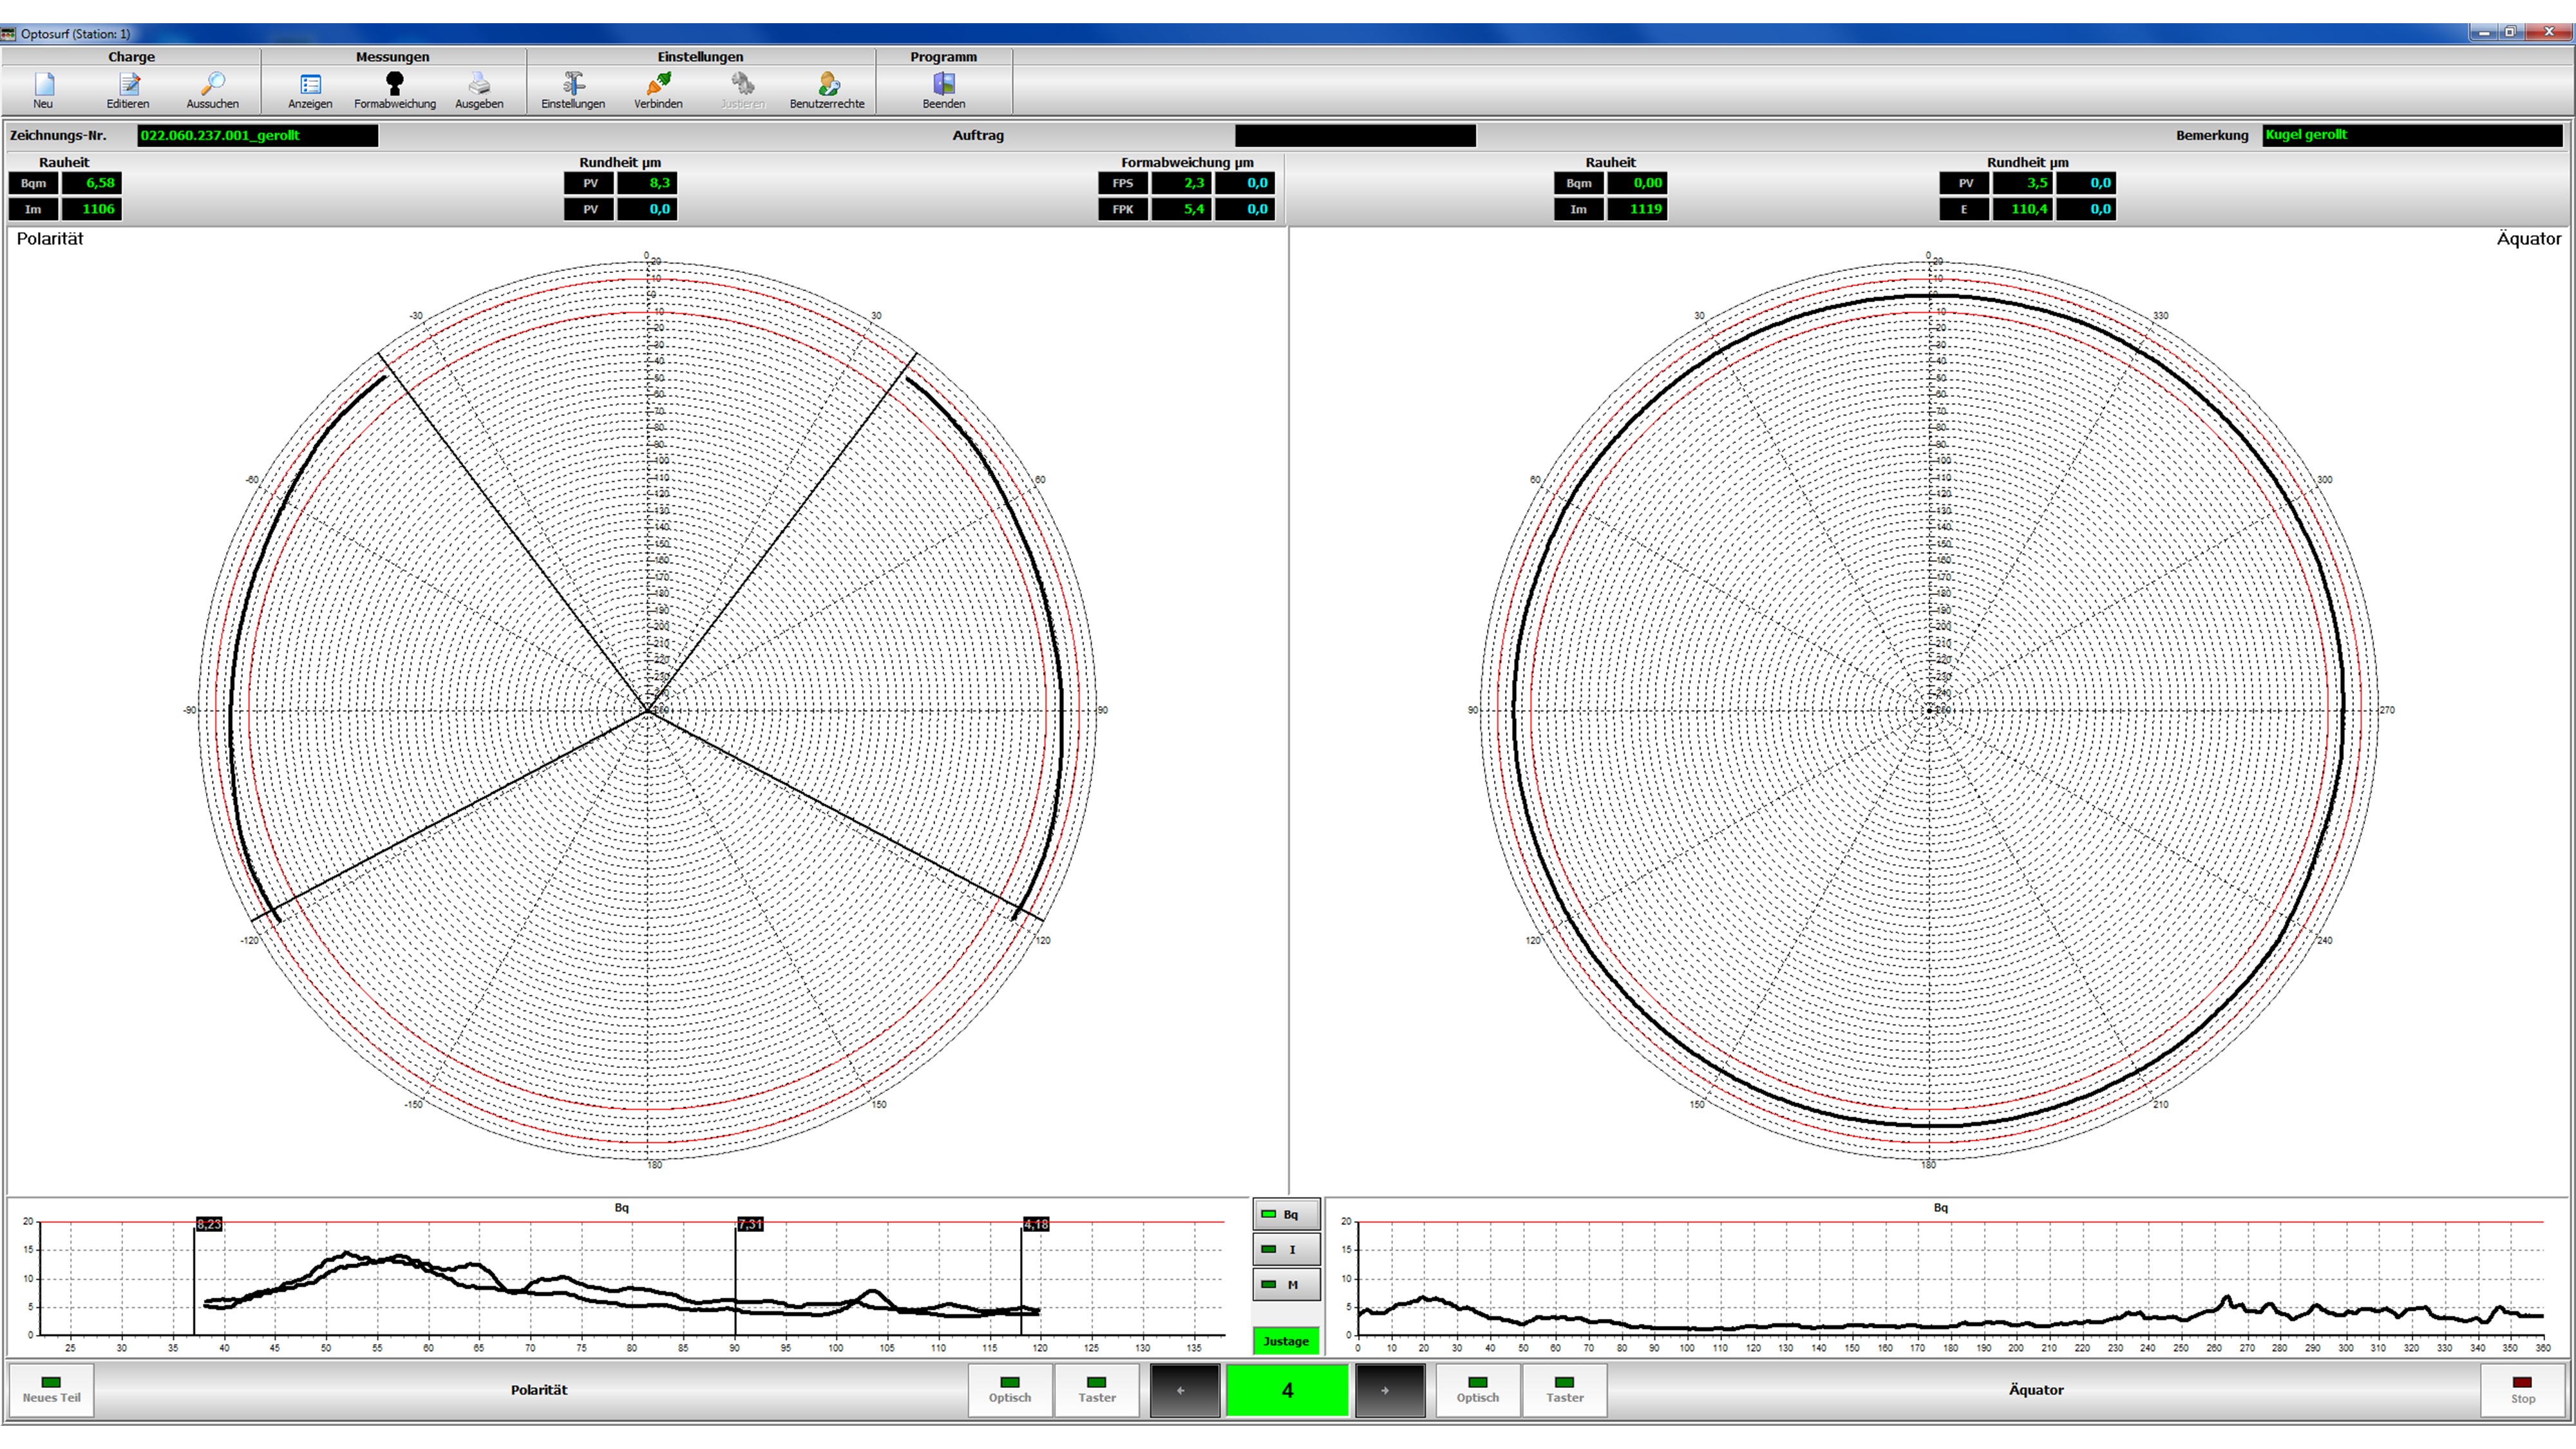Click the 8,23 marker on Bq chart

tap(209, 1224)
